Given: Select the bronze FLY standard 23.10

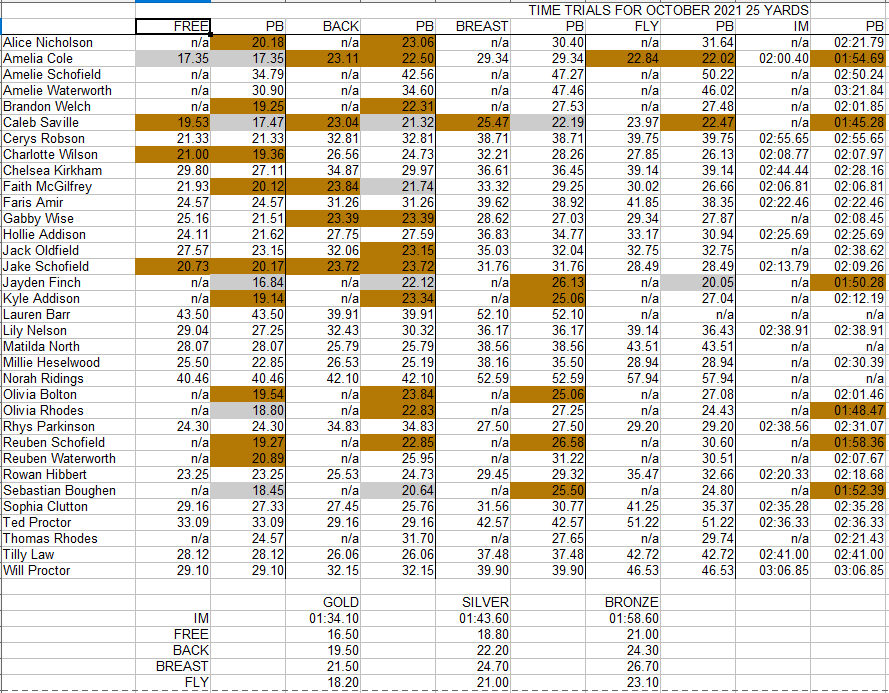Looking at the screenshot, I should (623, 682).
